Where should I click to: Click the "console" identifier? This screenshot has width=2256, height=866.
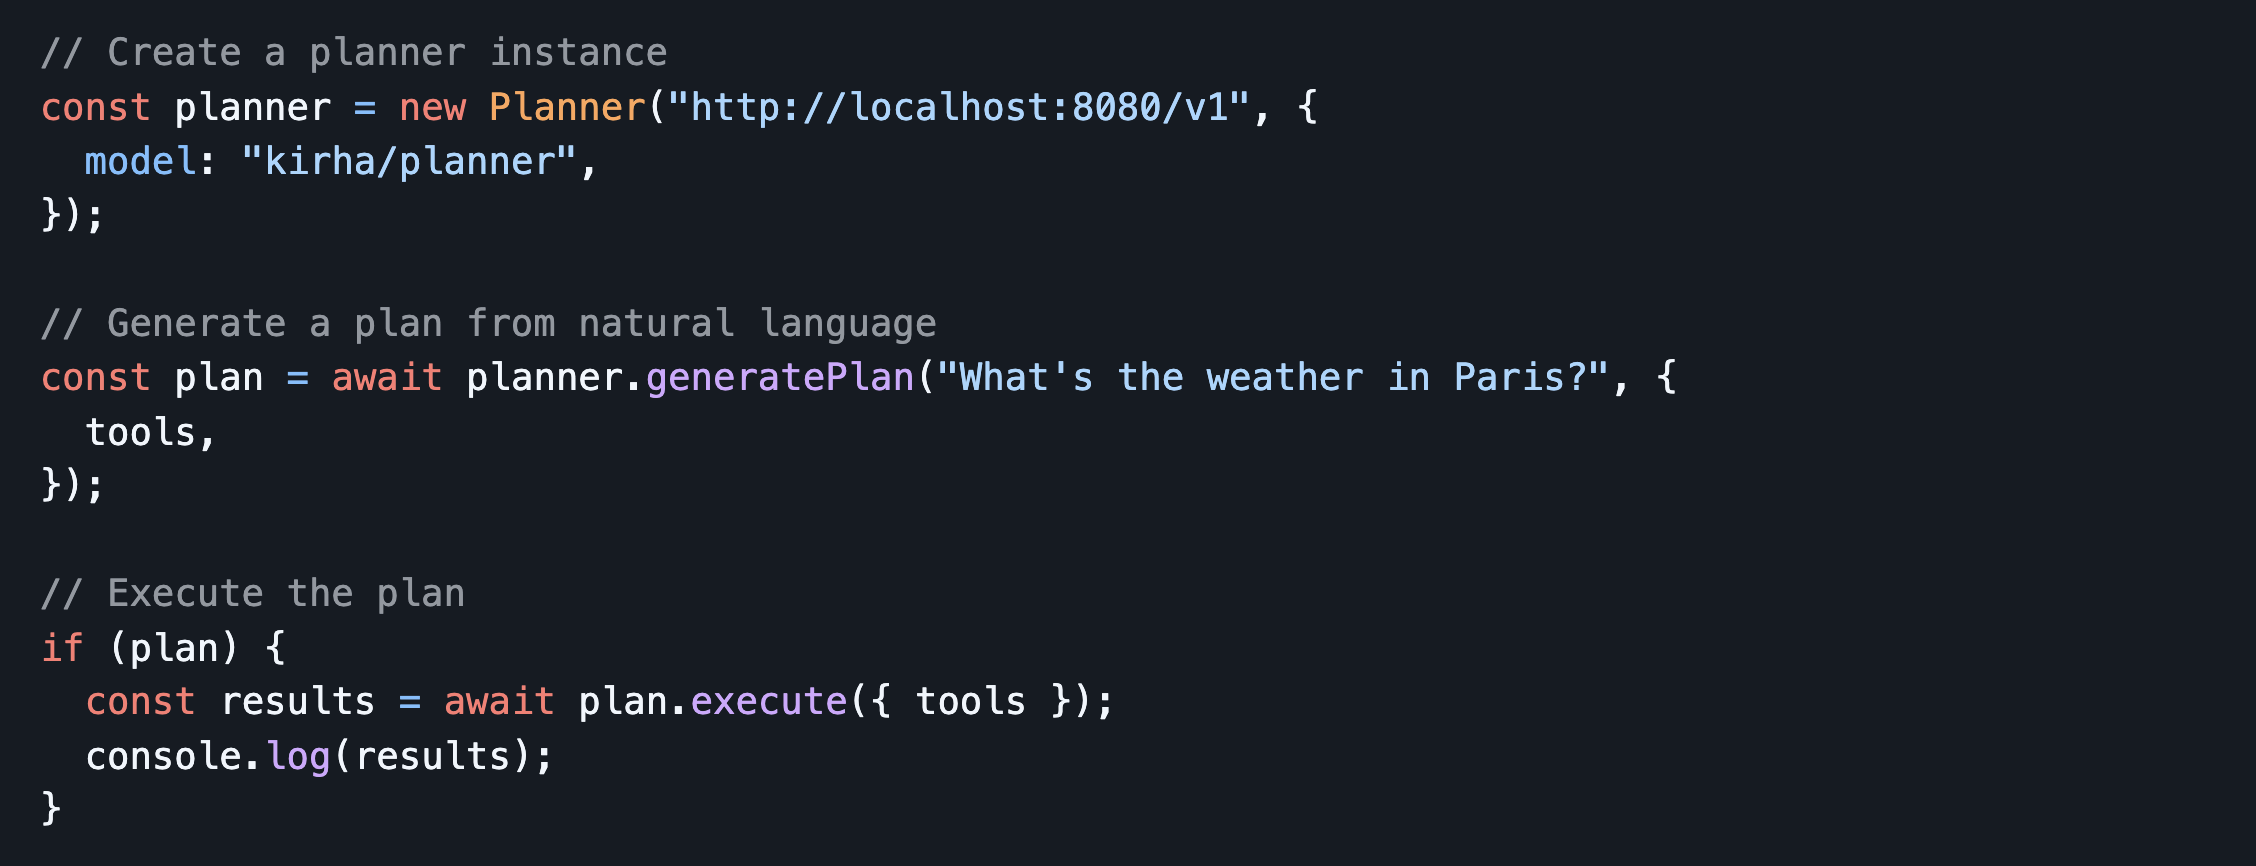click(164, 756)
